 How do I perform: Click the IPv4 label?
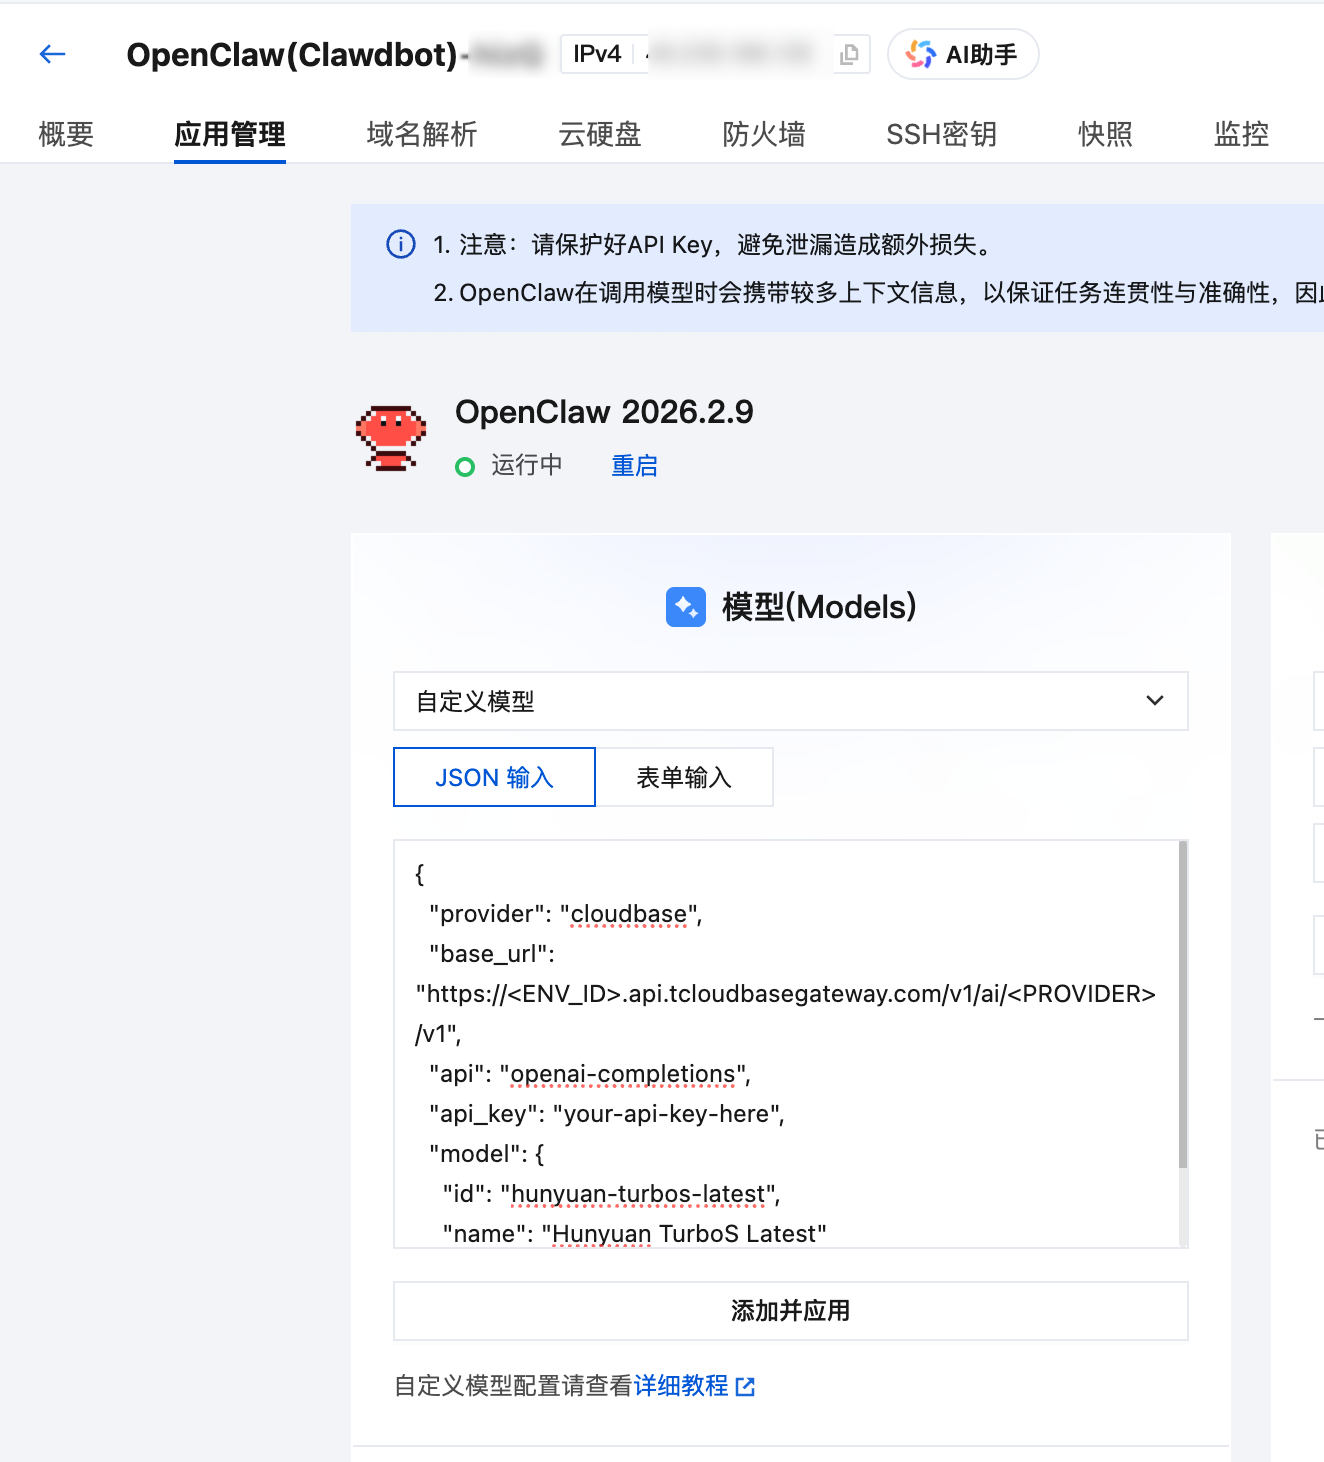[x=597, y=54]
